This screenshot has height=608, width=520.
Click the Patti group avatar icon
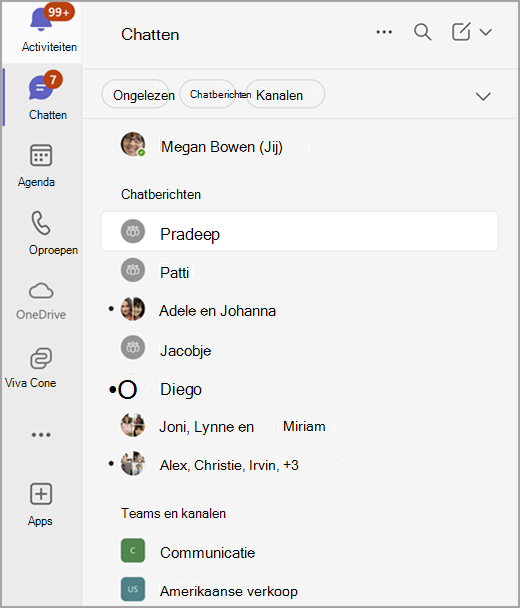click(x=133, y=270)
